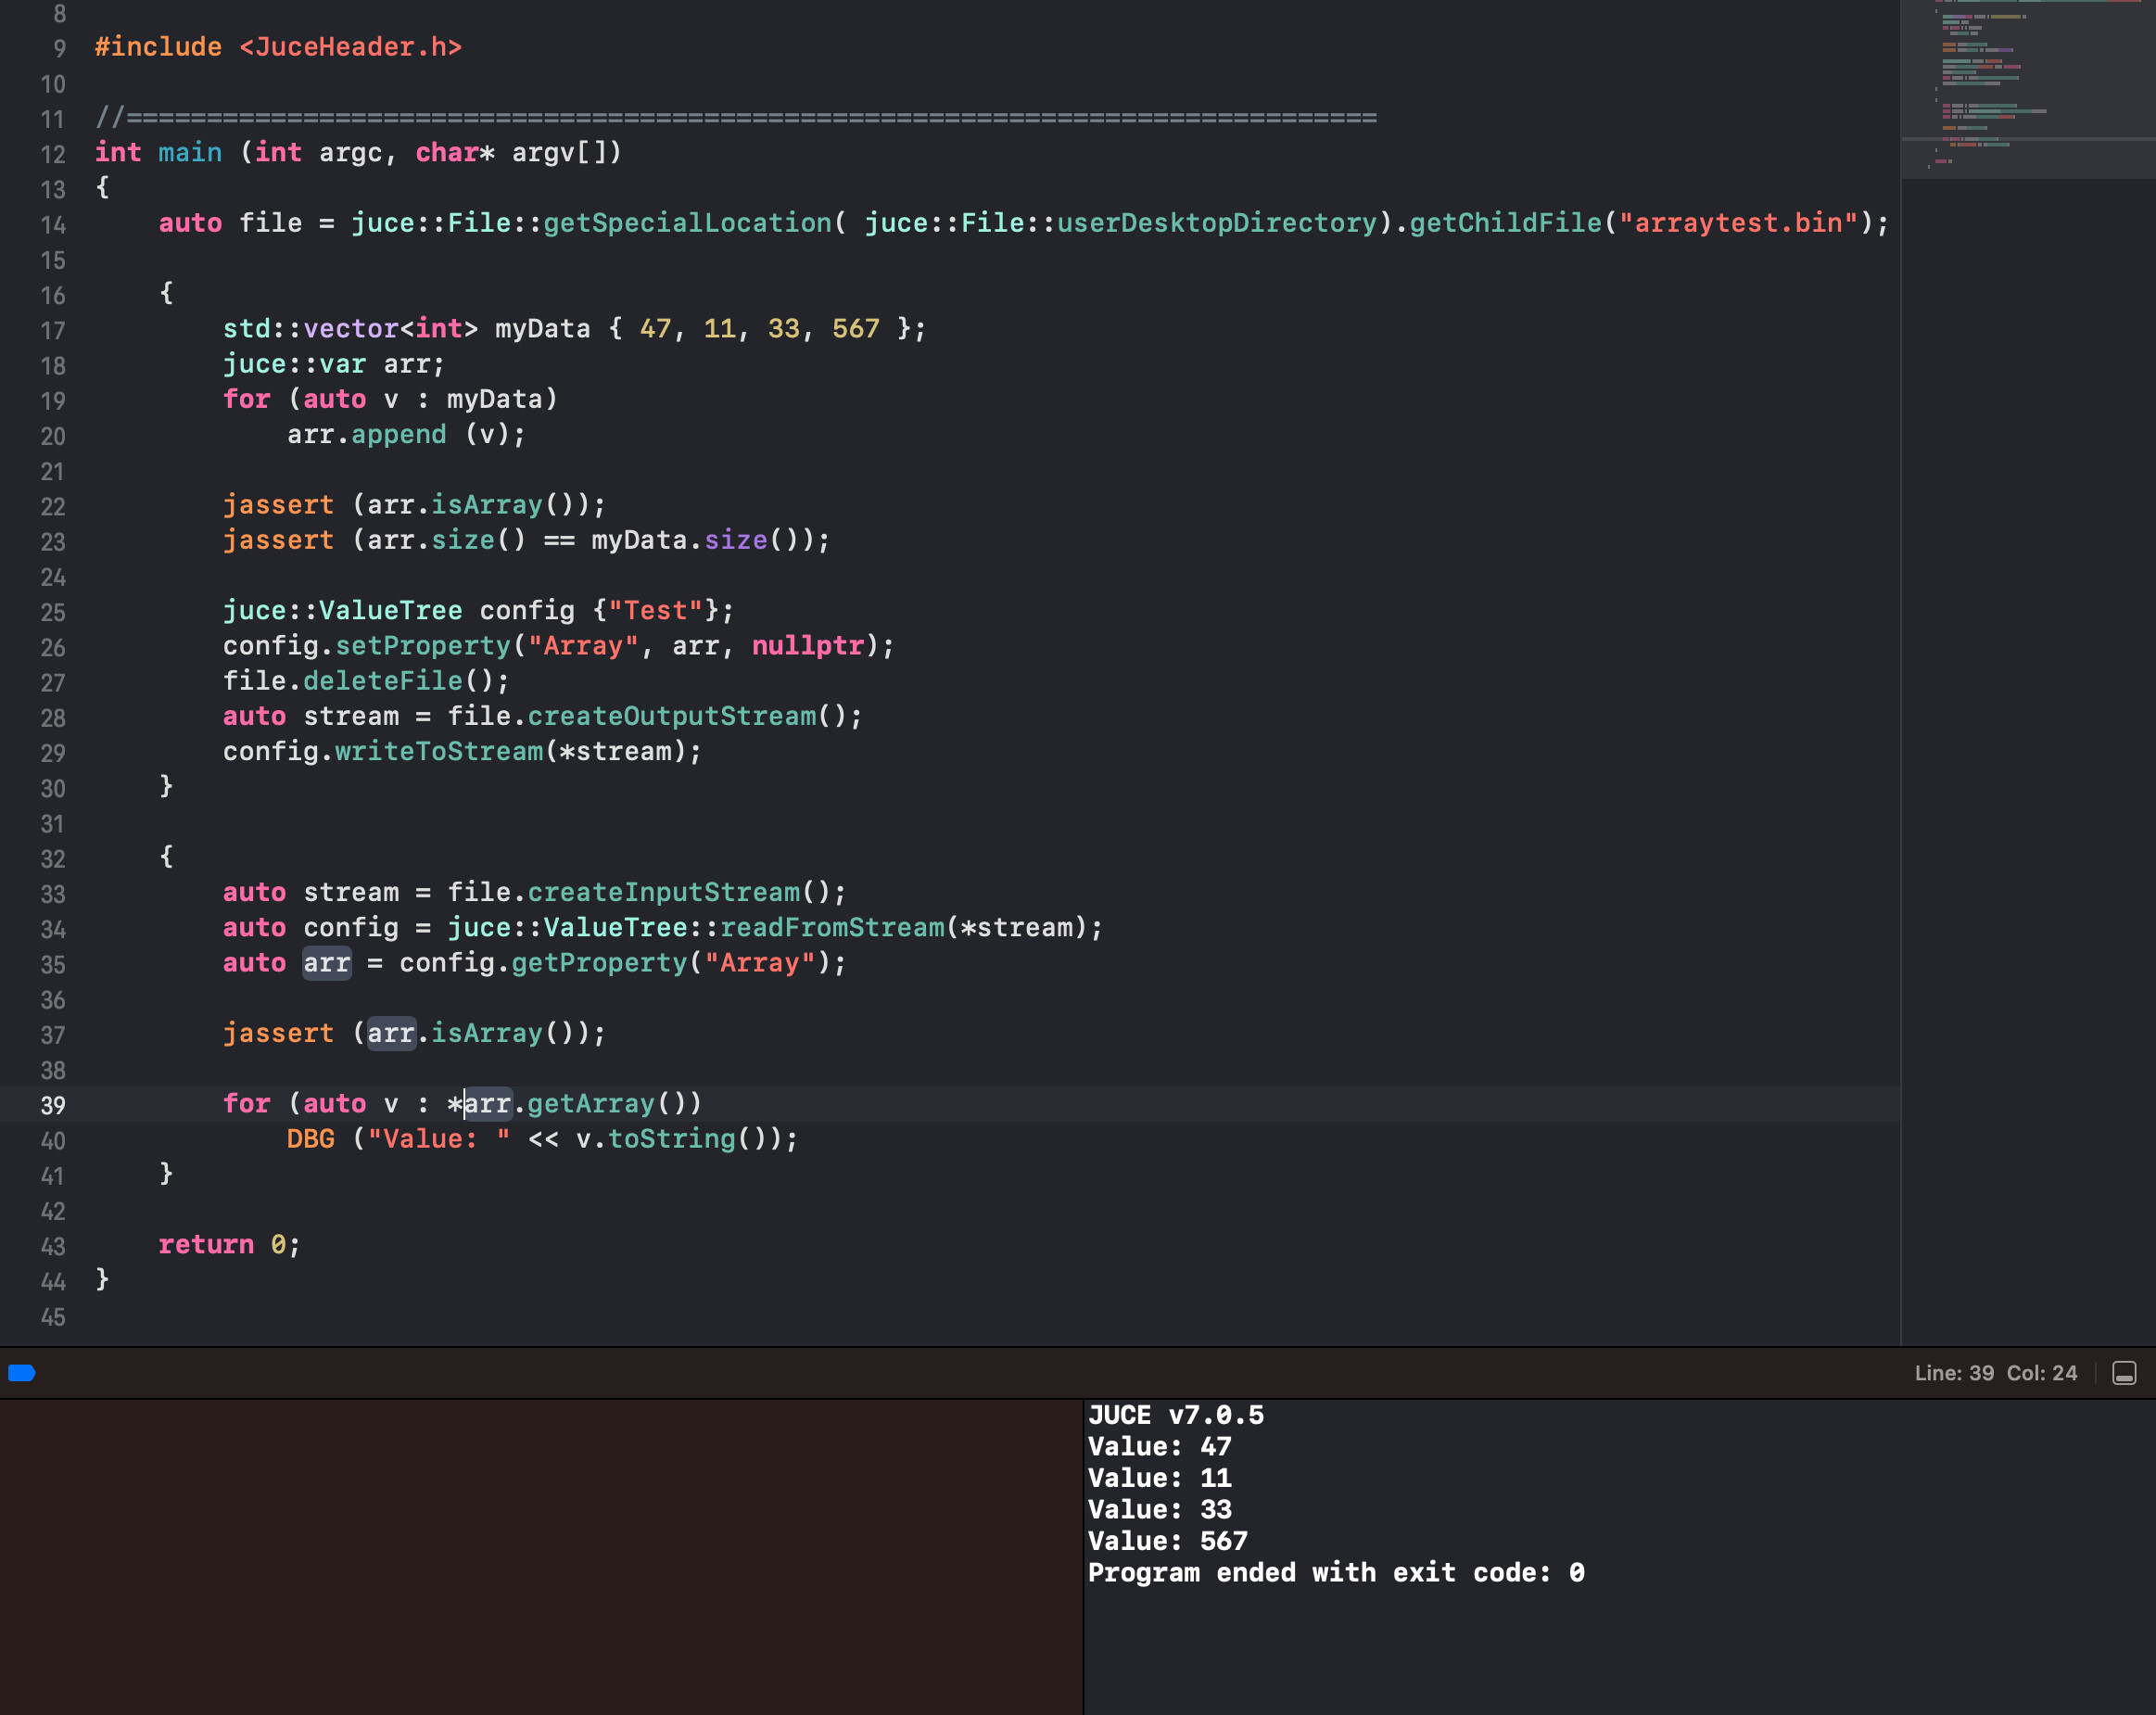Click the console output line Value: 567
This screenshot has width=2156, height=1715.
pyautogui.click(x=1168, y=1541)
